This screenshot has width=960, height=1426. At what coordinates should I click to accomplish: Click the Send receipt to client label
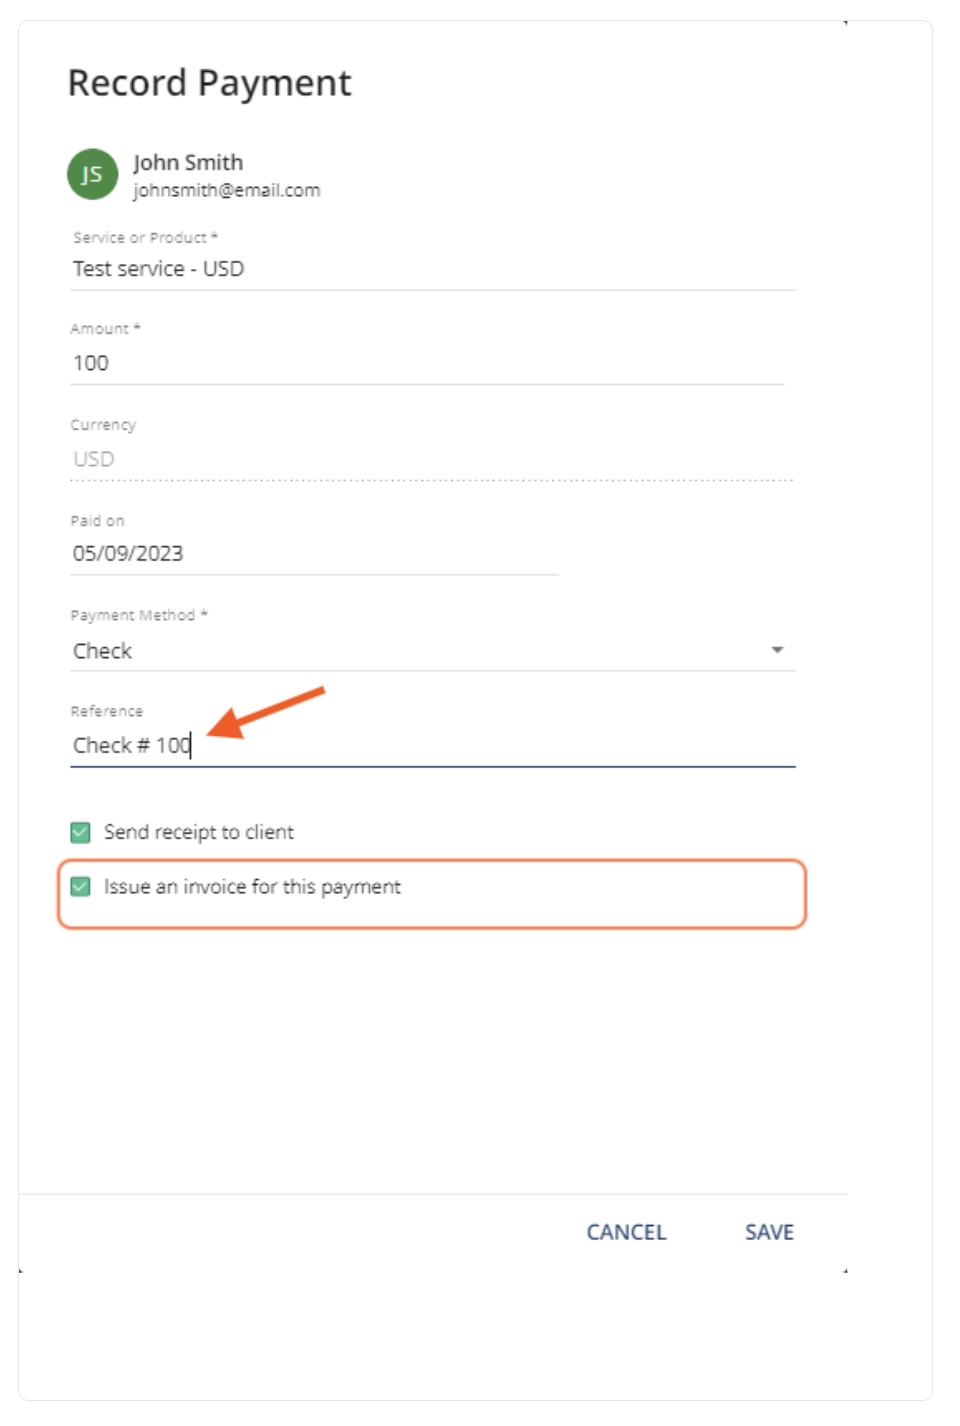(x=199, y=832)
